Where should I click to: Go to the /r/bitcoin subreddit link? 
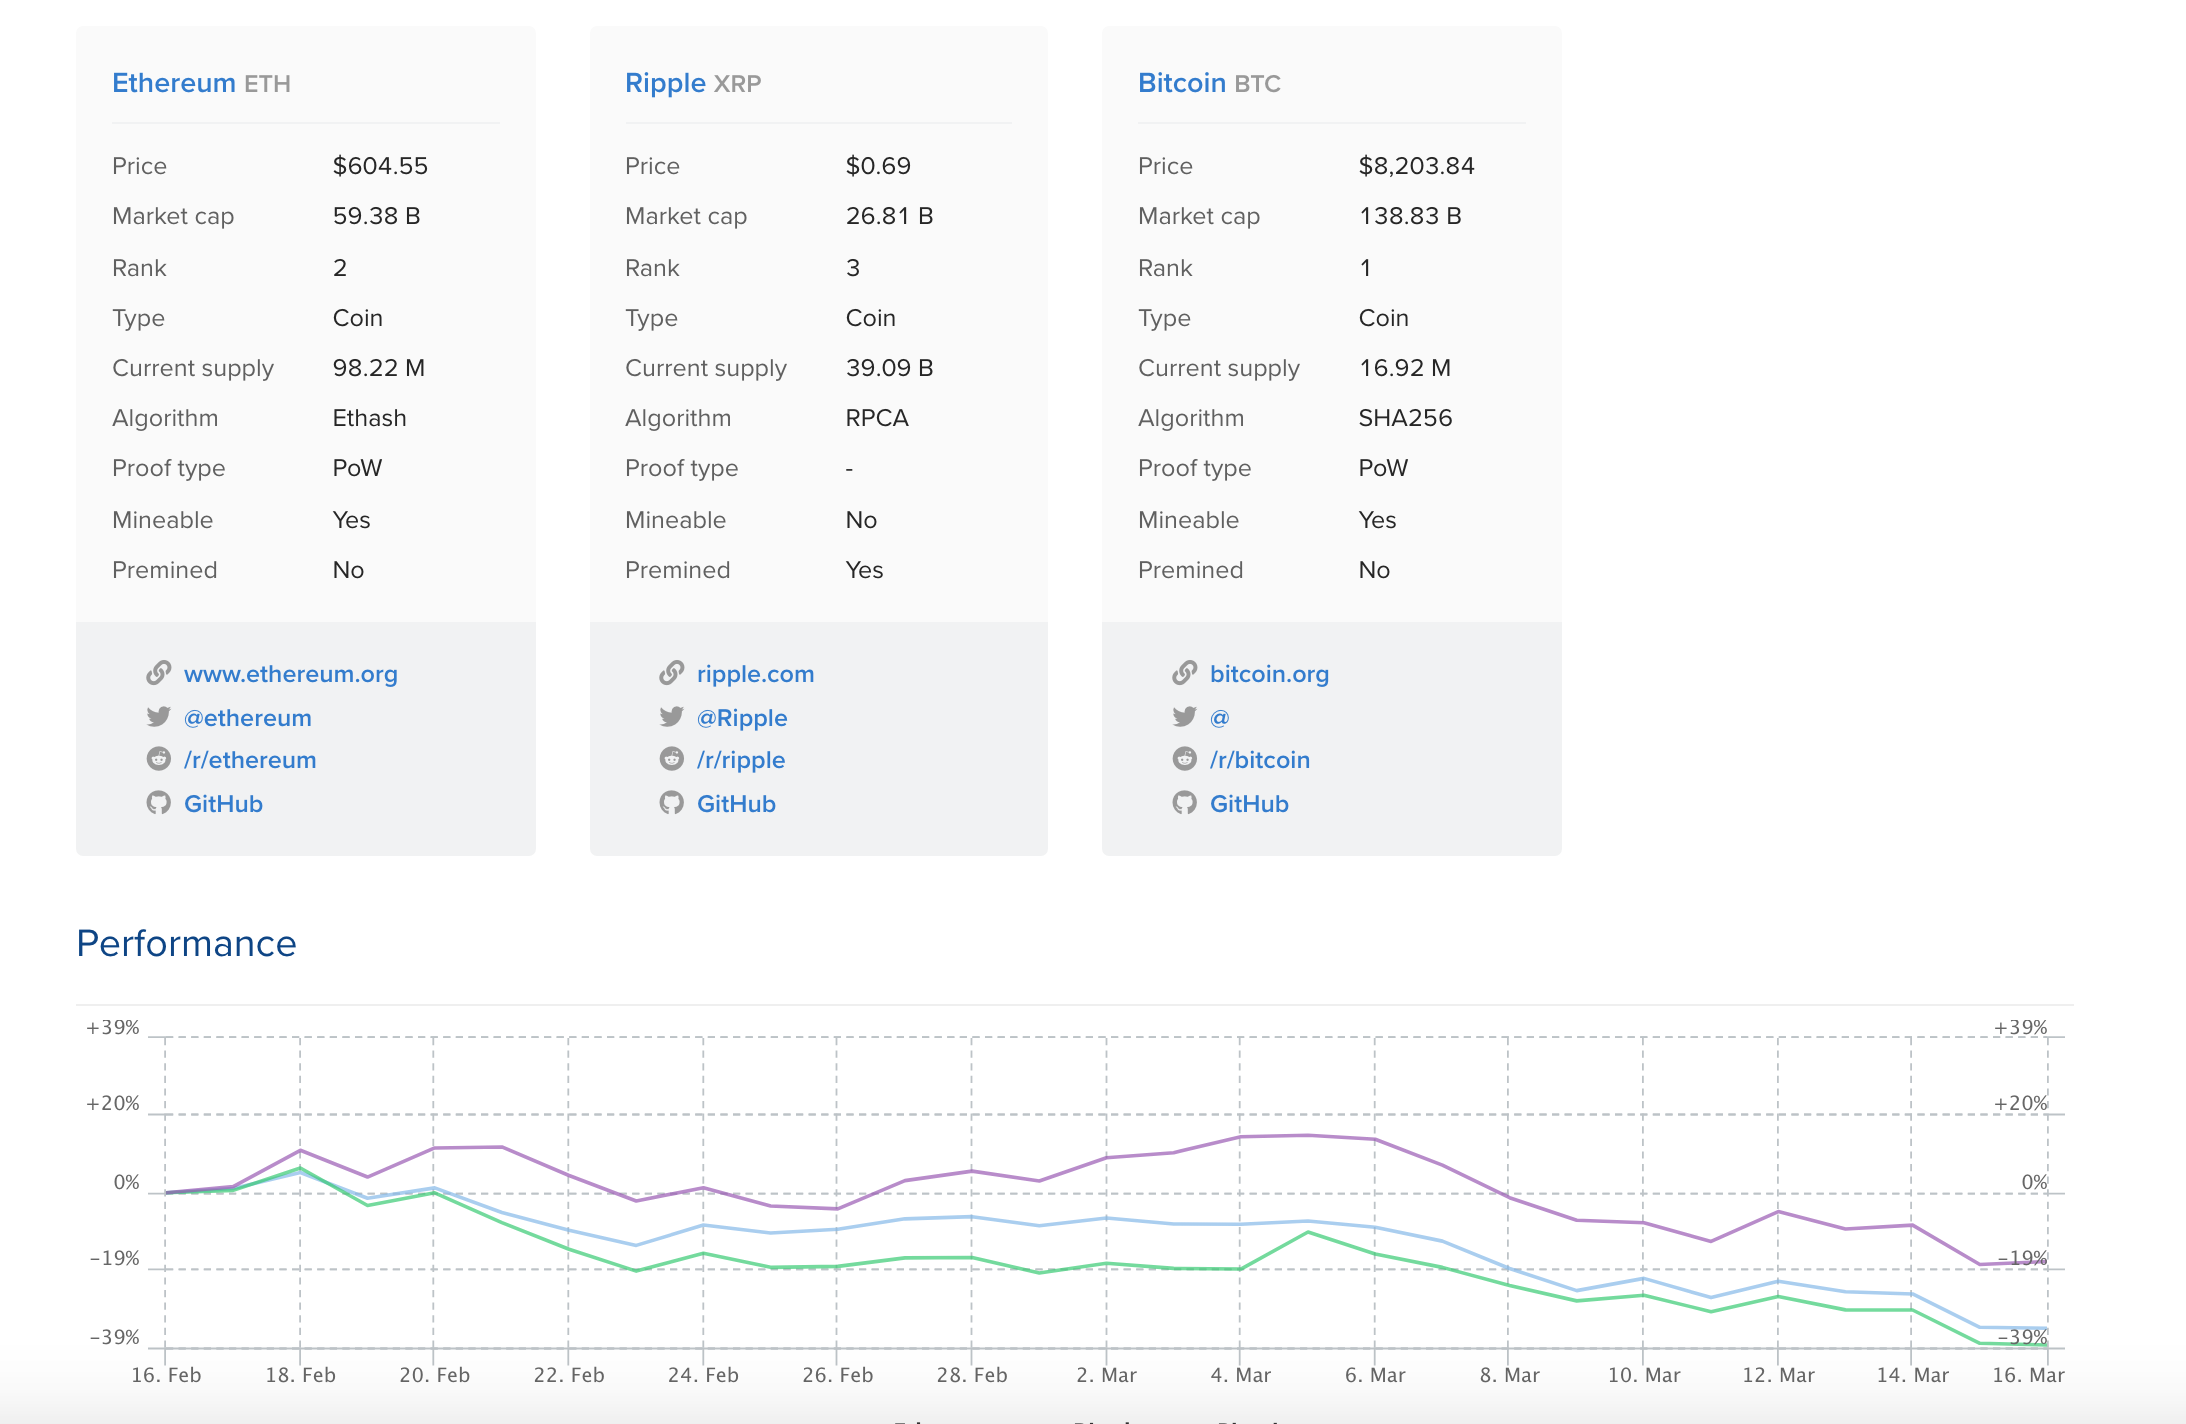1259,760
